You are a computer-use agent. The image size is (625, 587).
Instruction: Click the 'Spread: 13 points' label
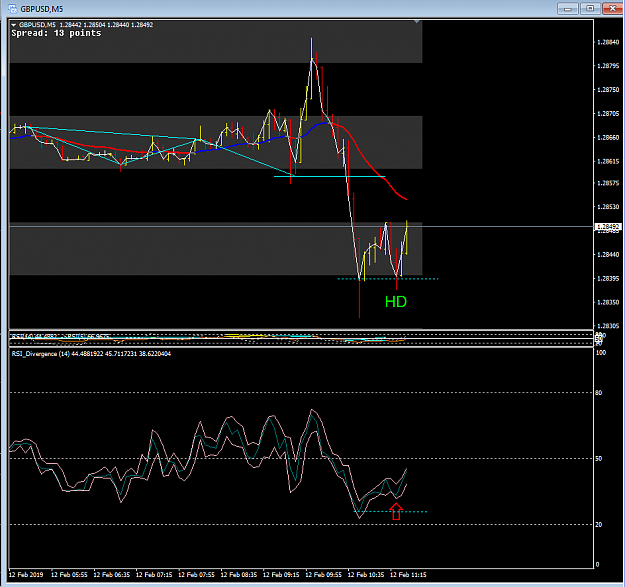click(56, 33)
